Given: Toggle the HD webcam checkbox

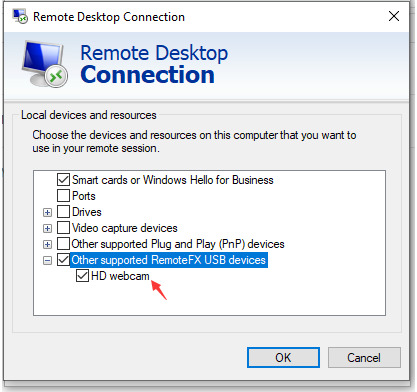Looking at the screenshot, I should 82,276.
